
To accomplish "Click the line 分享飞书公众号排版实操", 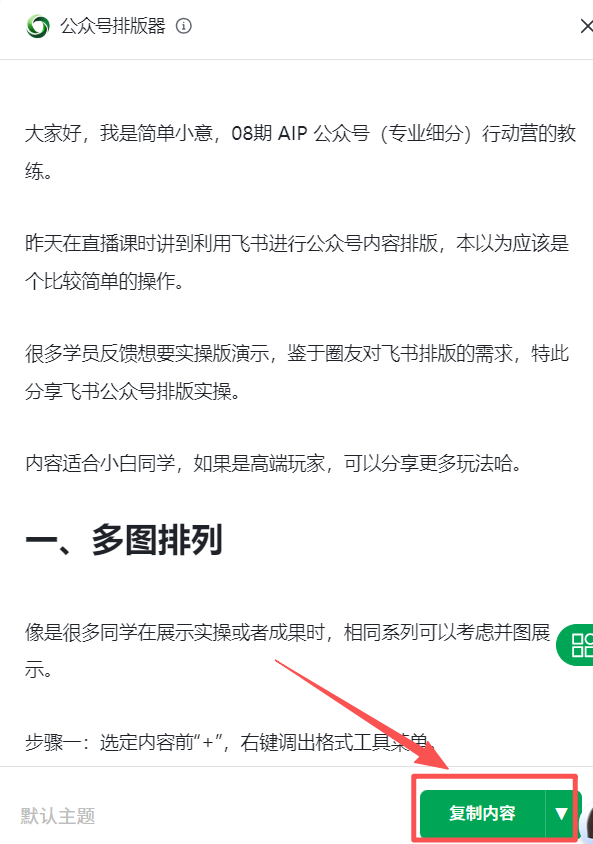I will (132, 391).
